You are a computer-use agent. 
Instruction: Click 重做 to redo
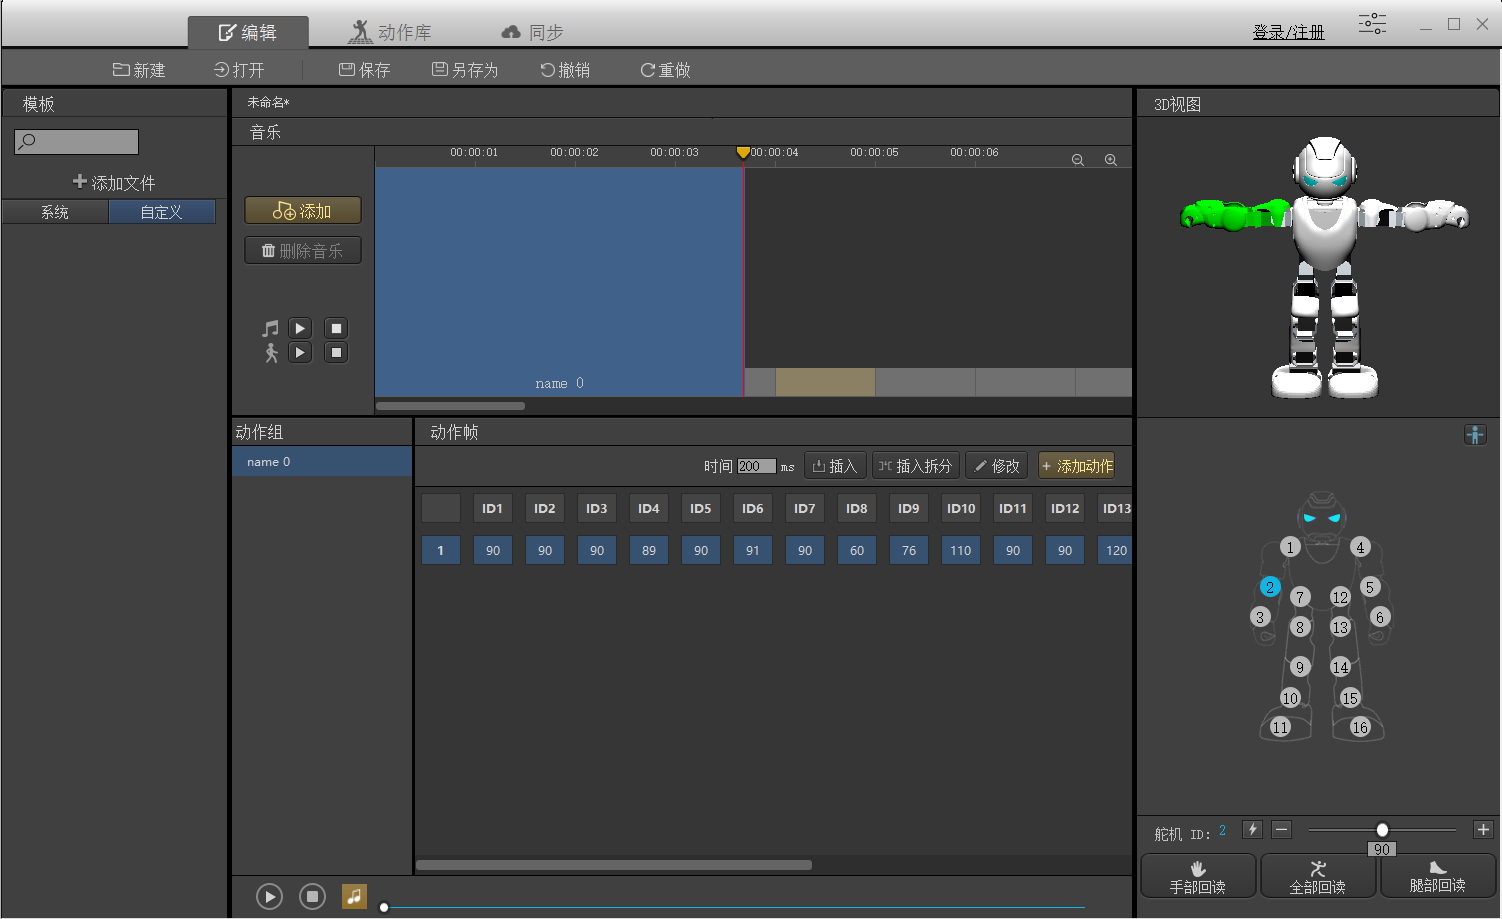[665, 70]
